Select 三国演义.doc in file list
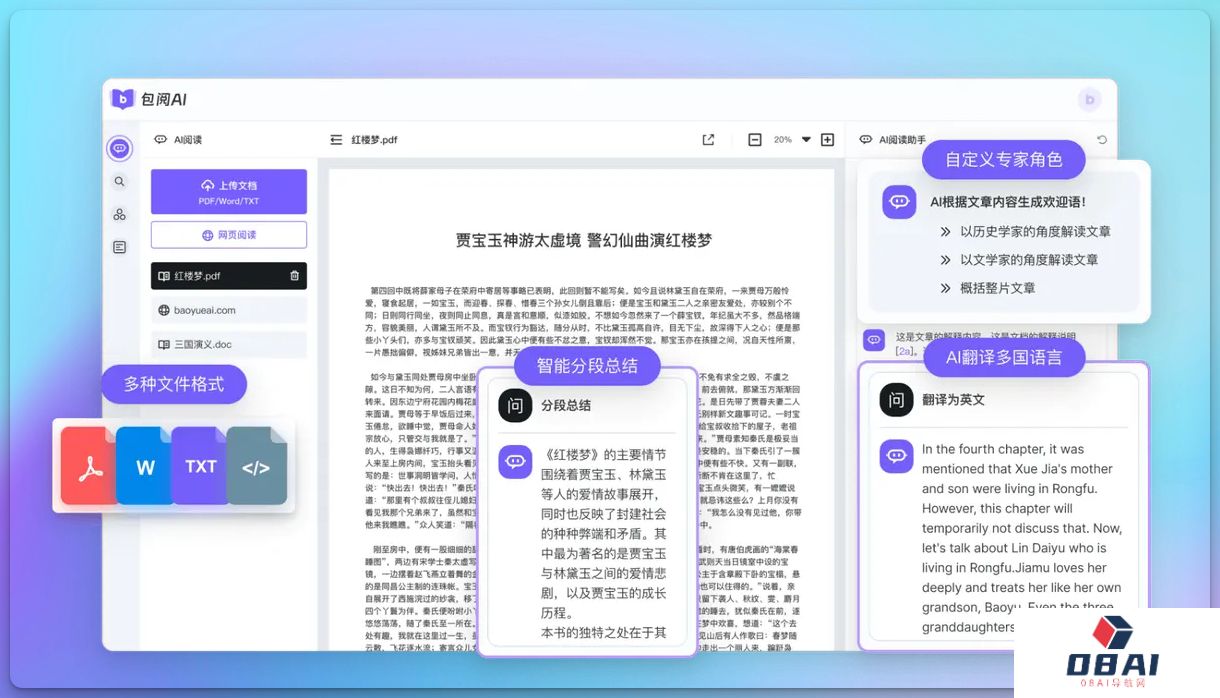The width and height of the screenshot is (1220, 698). pyautogui.click(x=229, y=344)
